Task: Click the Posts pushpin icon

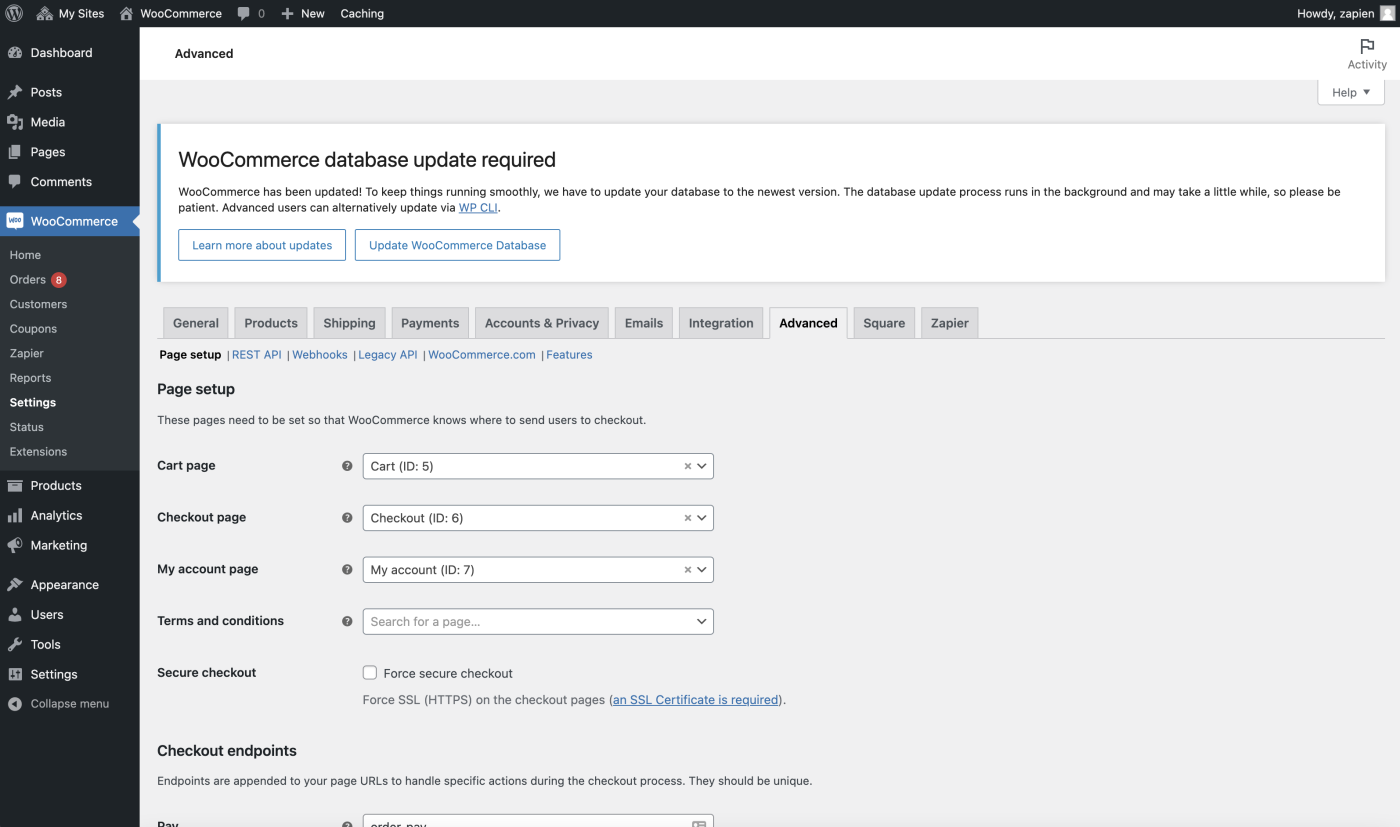Action: coord(15,92)
